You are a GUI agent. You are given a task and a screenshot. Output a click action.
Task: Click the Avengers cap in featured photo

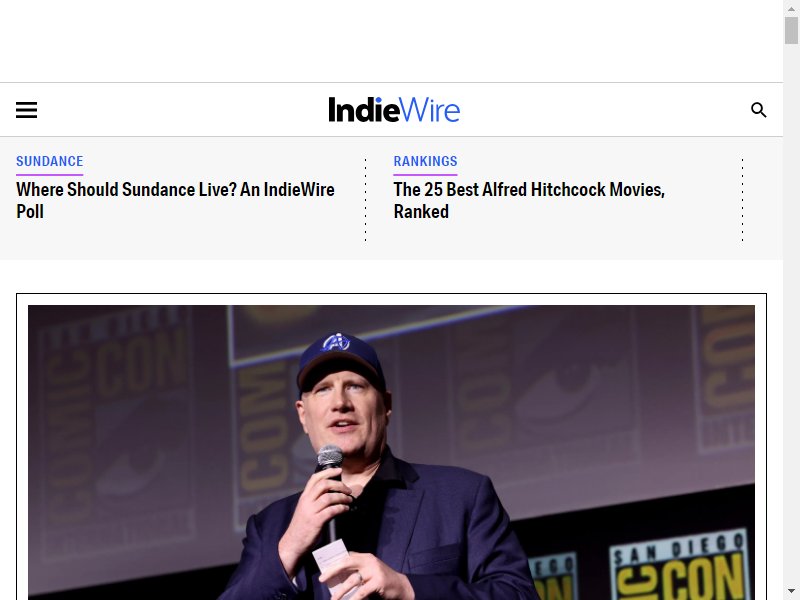(340, 360)
